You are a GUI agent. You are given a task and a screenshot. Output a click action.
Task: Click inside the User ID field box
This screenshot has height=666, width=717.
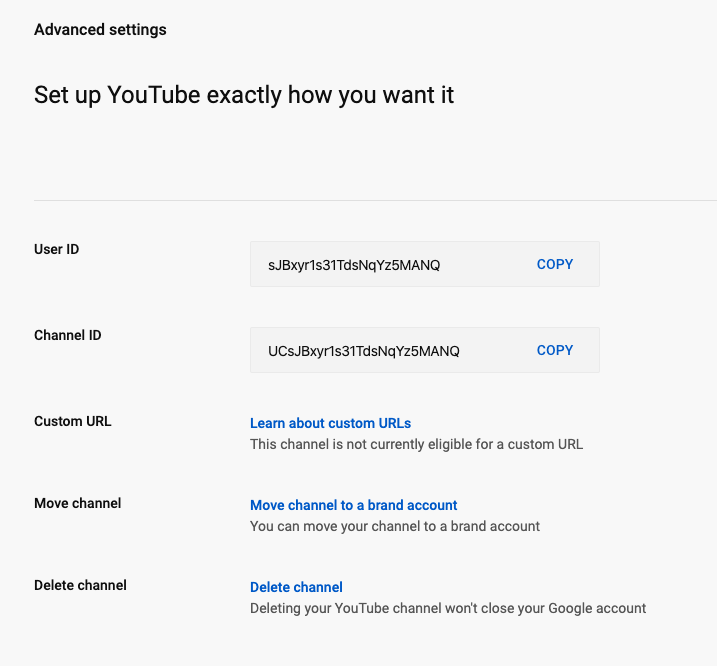tap(425, 264)
